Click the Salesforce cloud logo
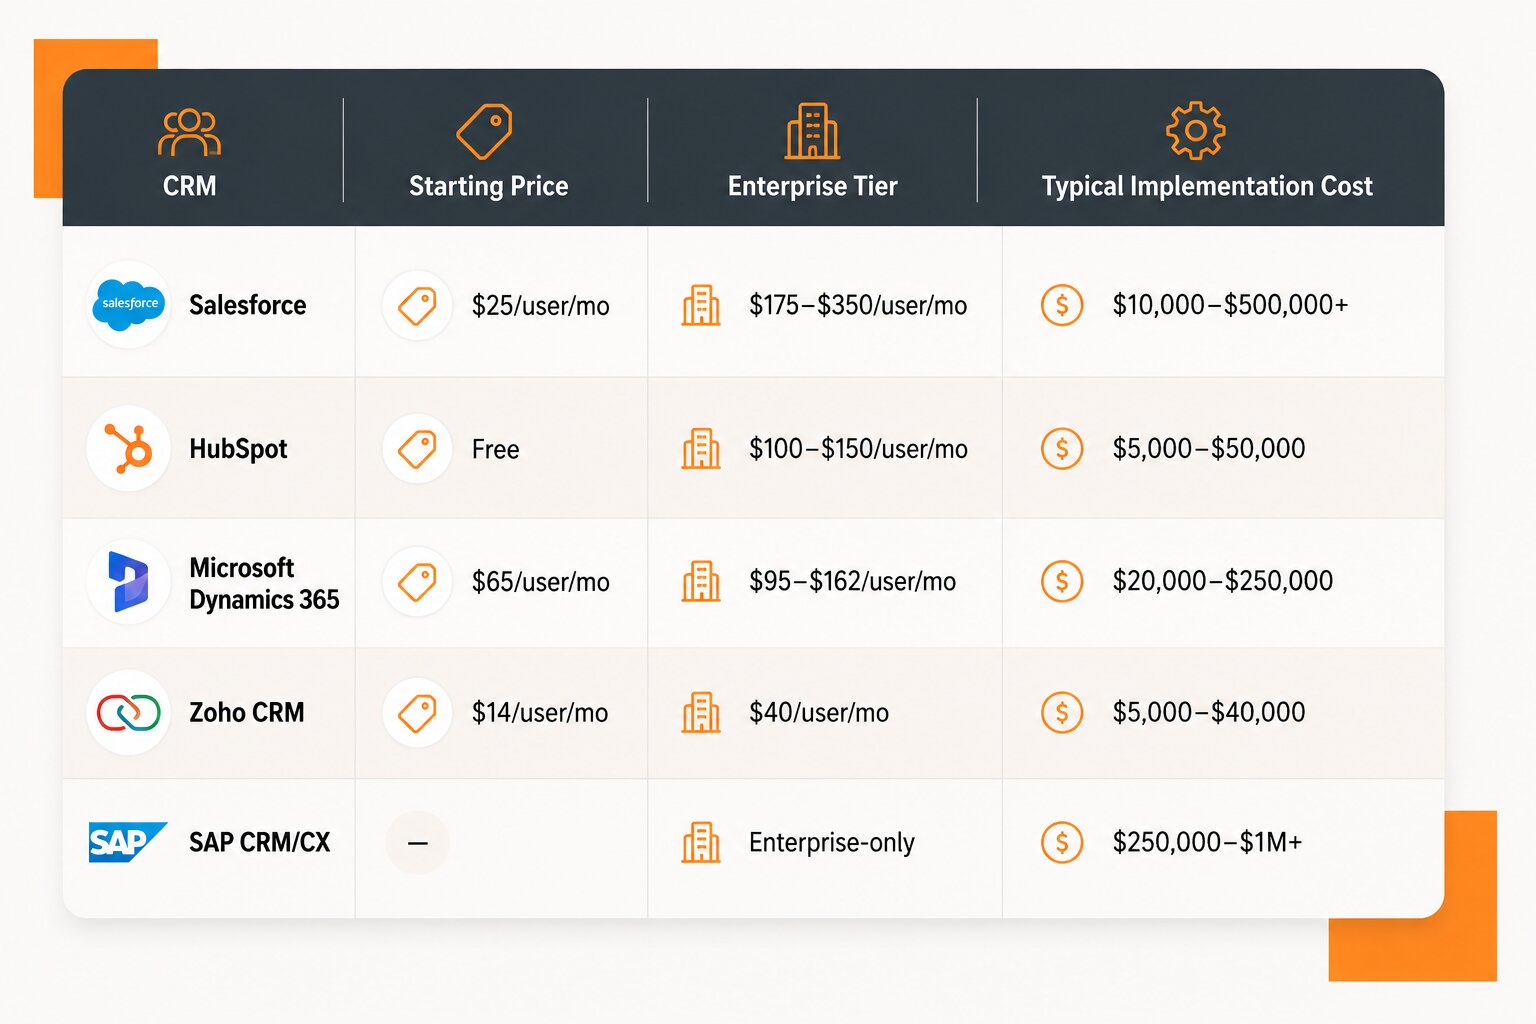Viewport: 1536px width, 1024px height. point(128,304)
